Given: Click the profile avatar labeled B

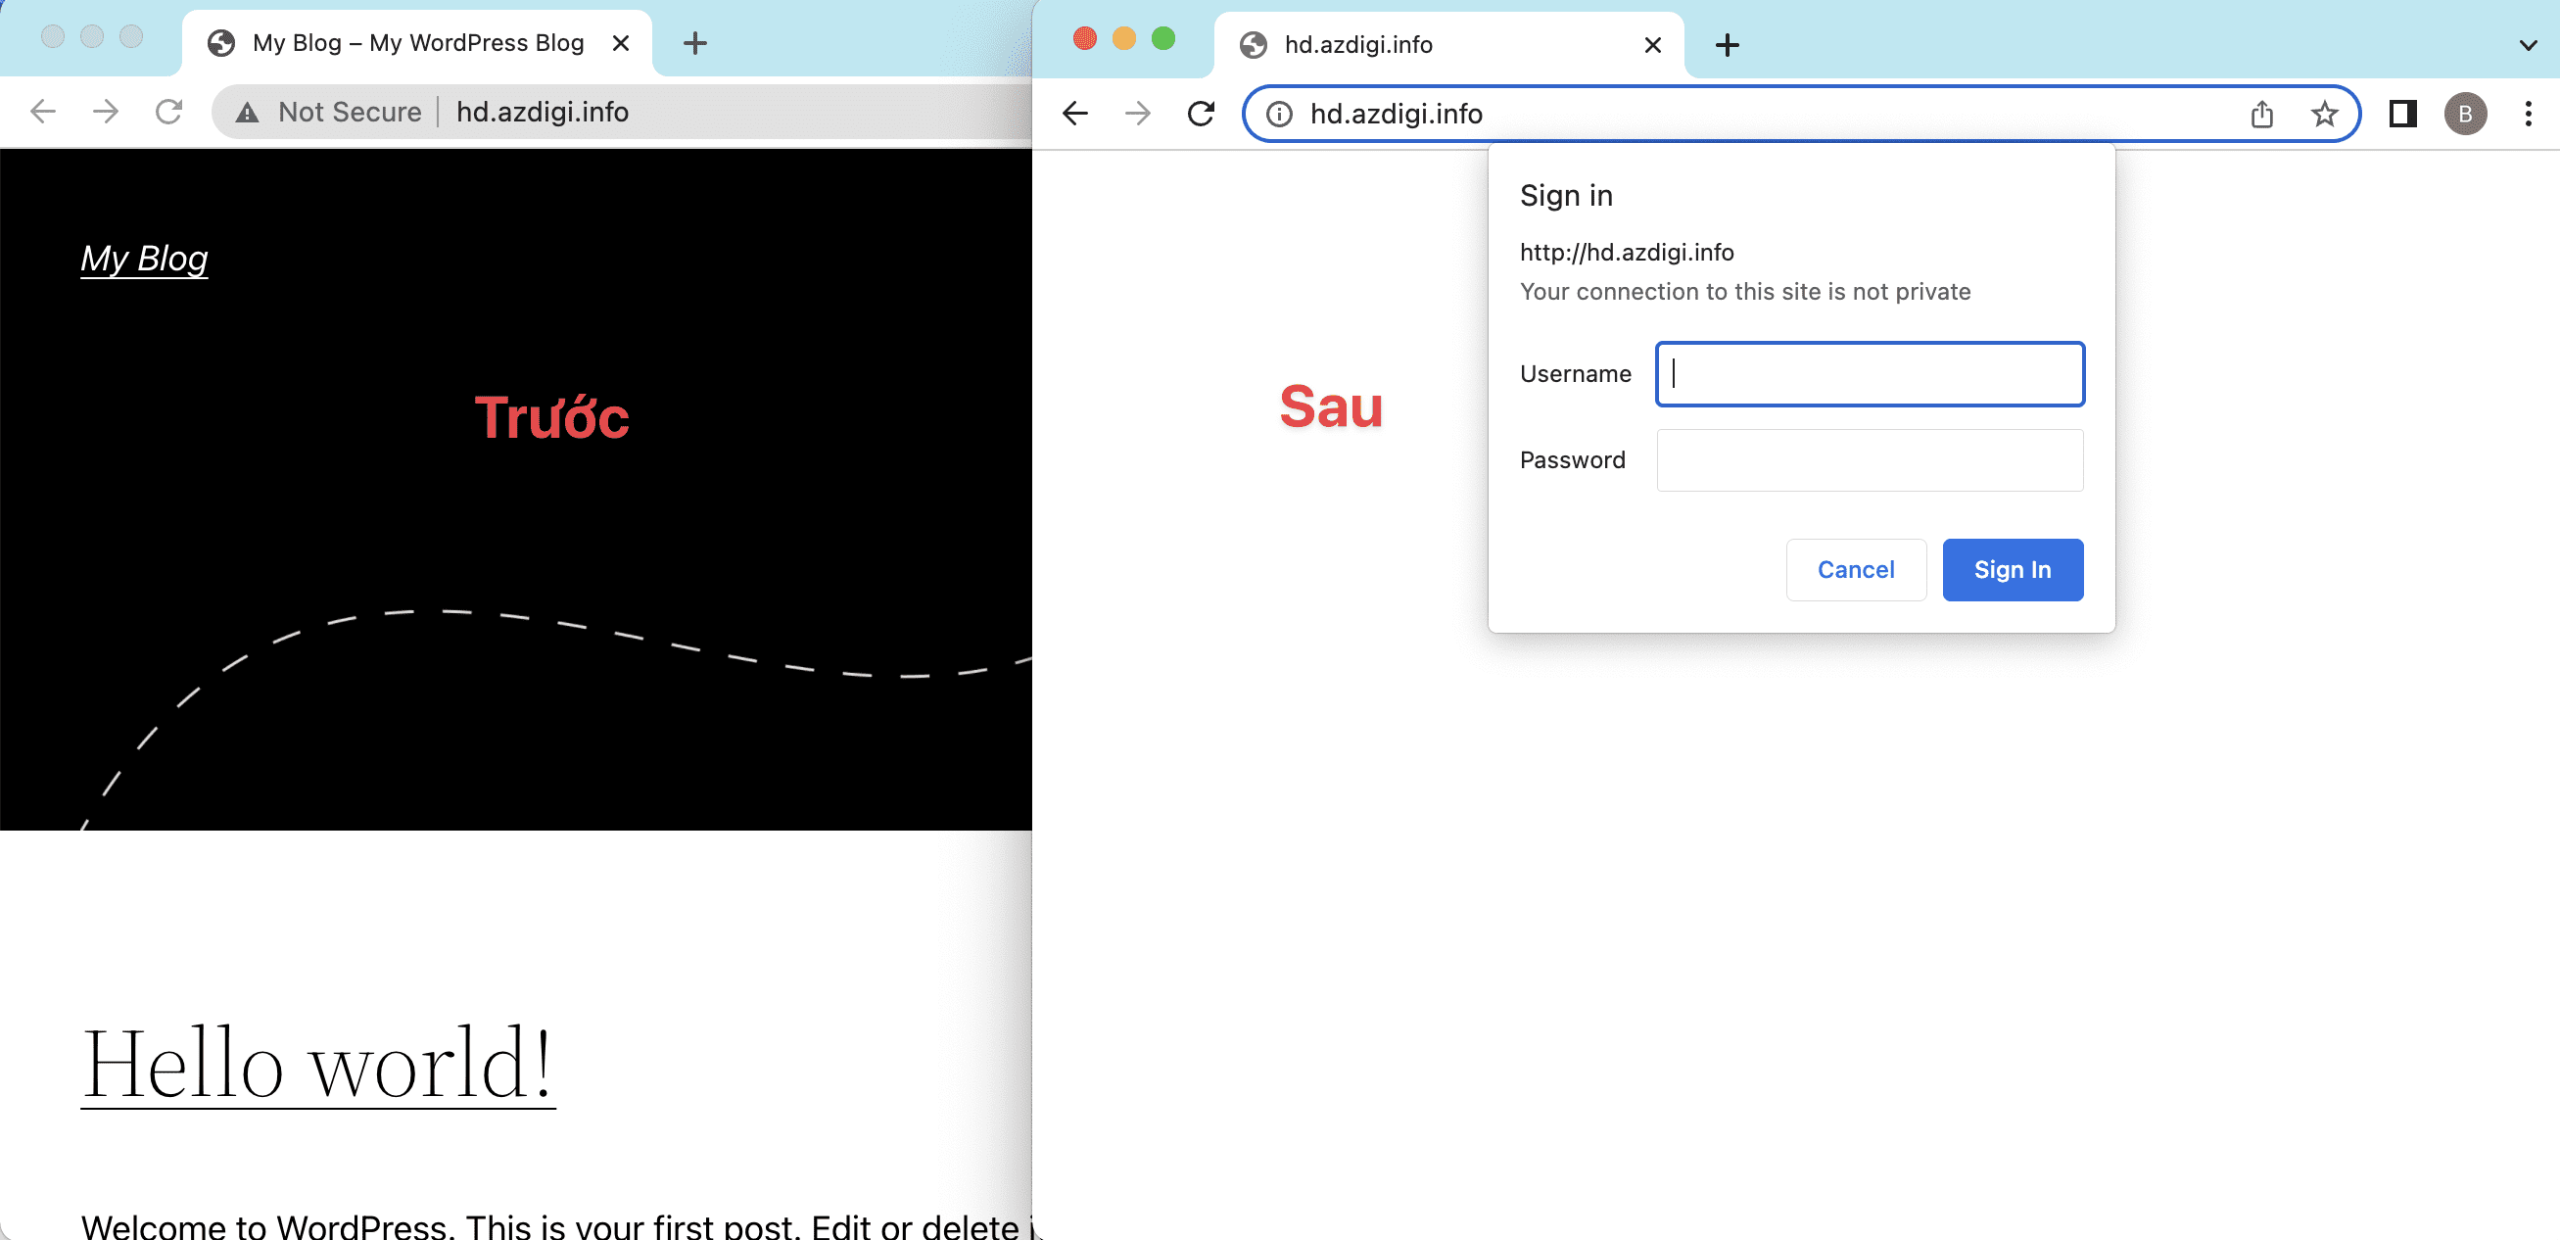Looking at the screenshot, I should tap(2466, 114).
